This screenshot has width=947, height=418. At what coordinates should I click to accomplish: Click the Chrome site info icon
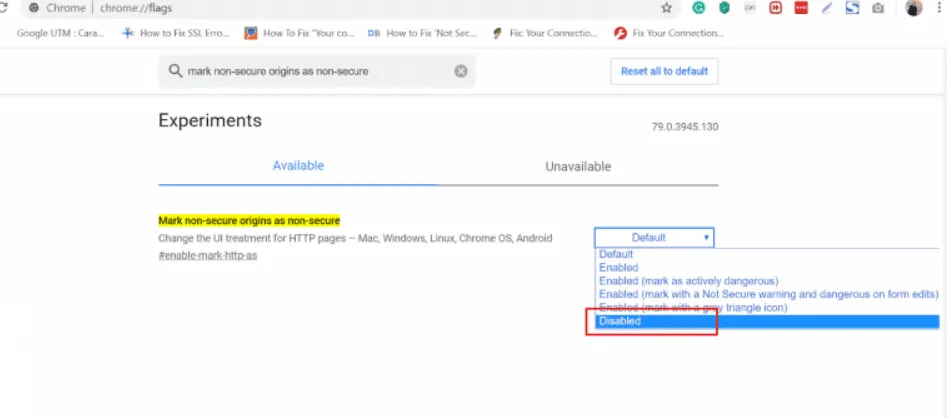pyautogui.click(x=34, y=8)
